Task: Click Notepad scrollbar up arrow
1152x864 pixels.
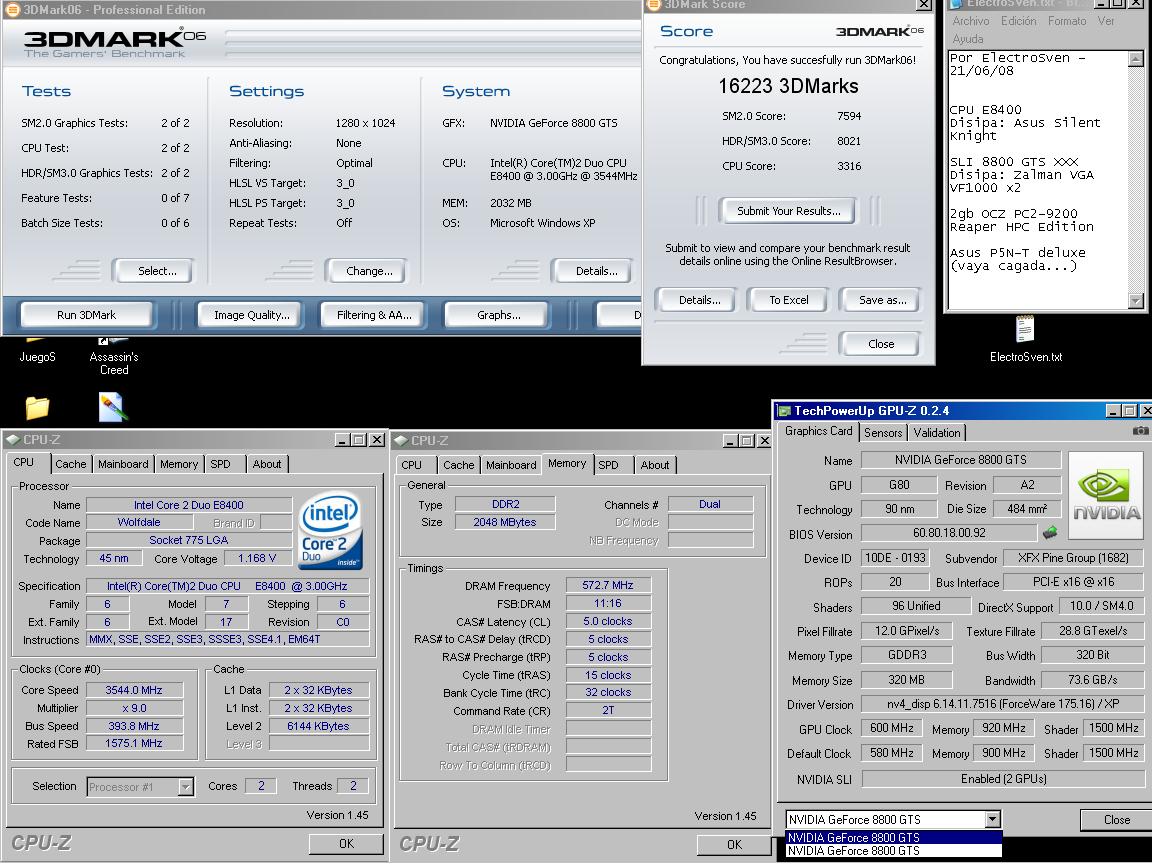Action: pyautogui.click(x=1136, y=59)
